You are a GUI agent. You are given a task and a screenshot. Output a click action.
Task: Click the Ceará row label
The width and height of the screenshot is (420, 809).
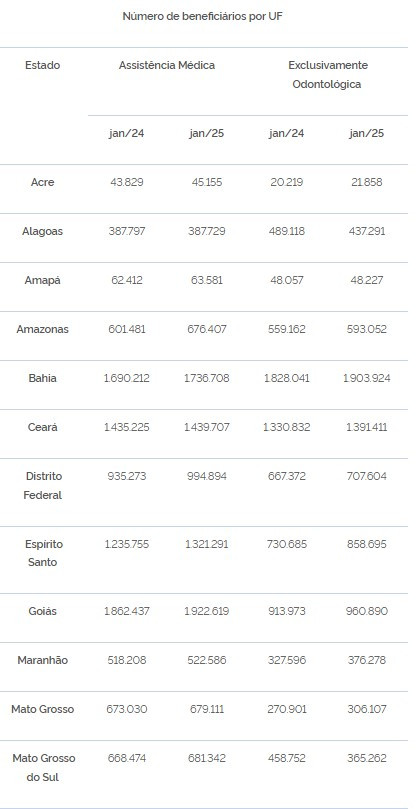point(42,428)
